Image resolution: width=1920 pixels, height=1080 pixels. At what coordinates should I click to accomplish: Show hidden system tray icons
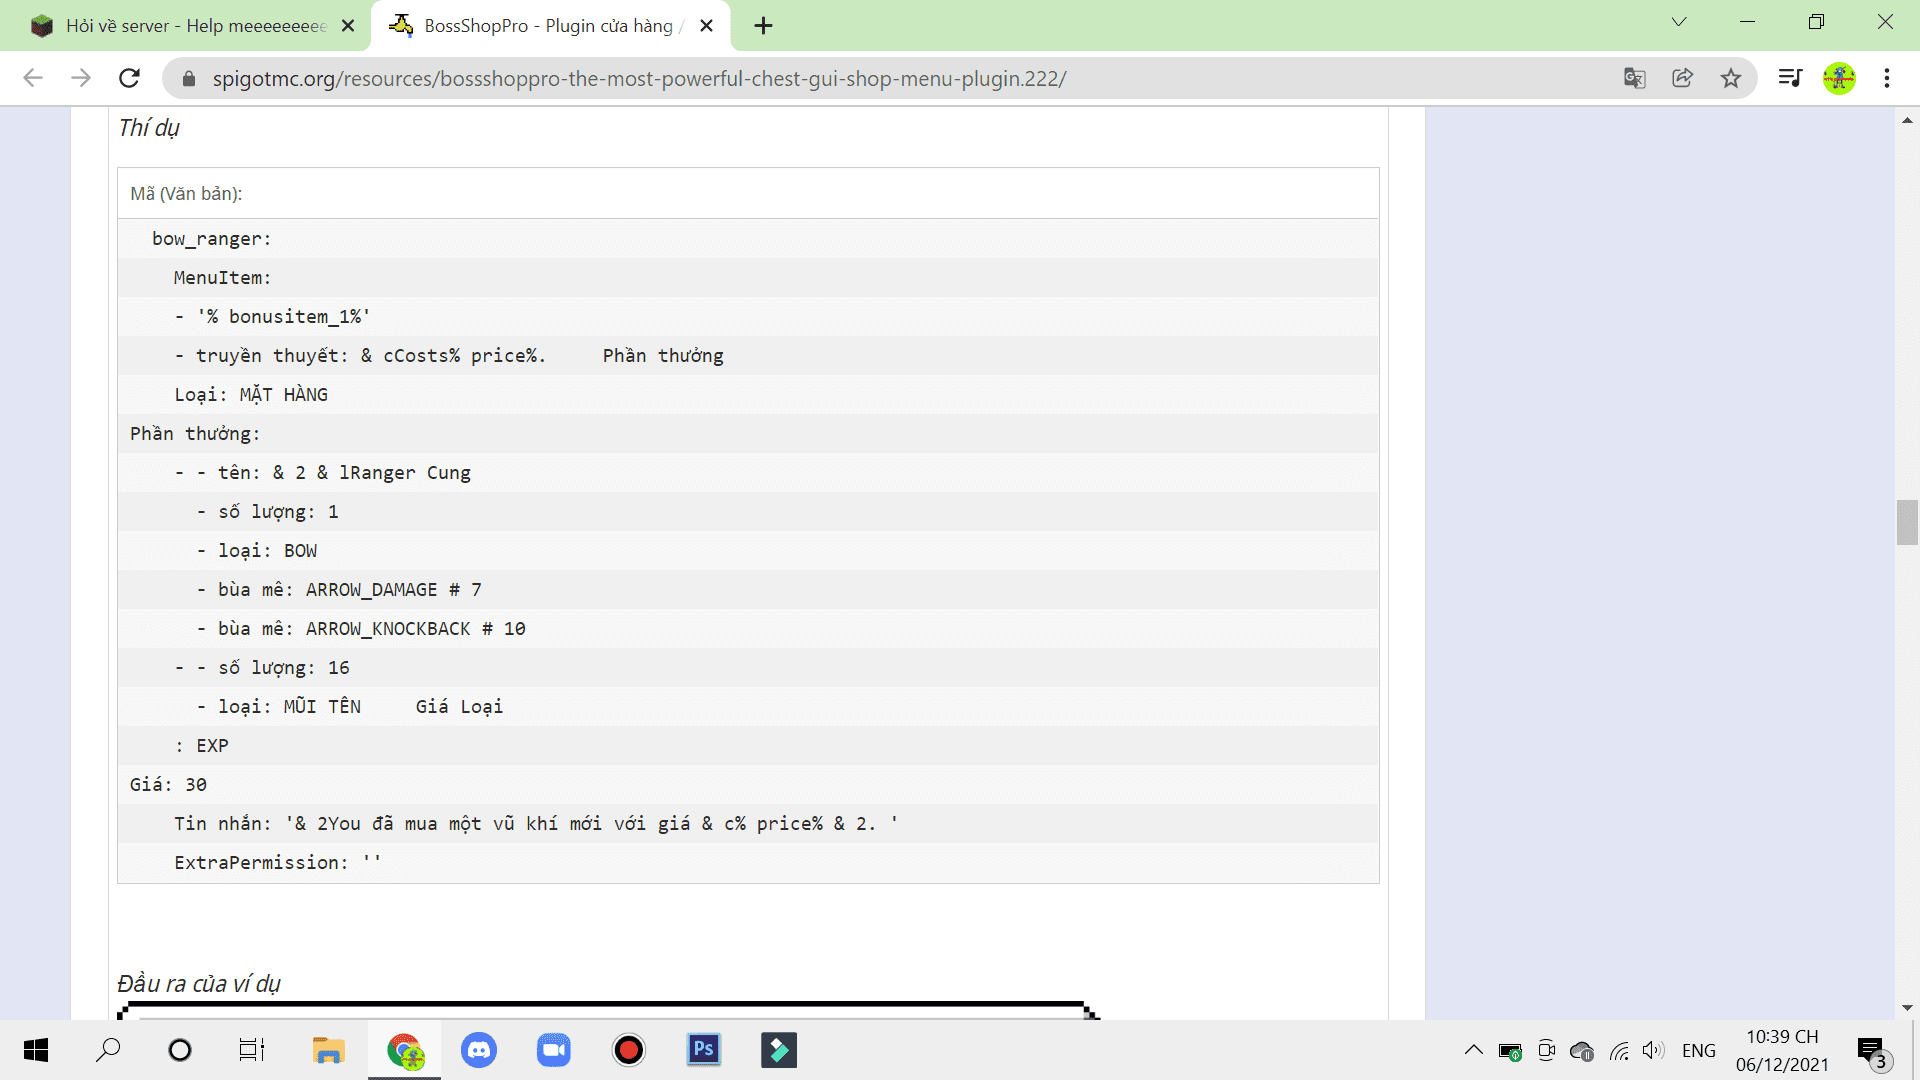[1473, 1050]
